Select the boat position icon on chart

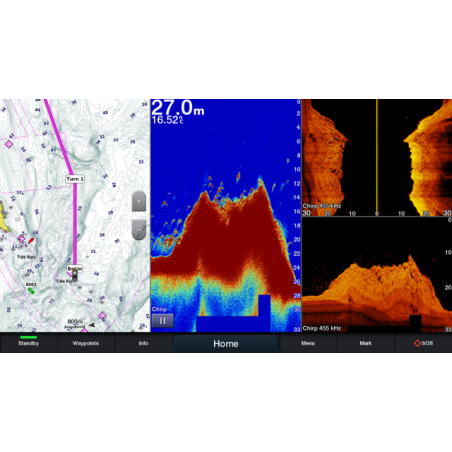click(x=75, y=275)
